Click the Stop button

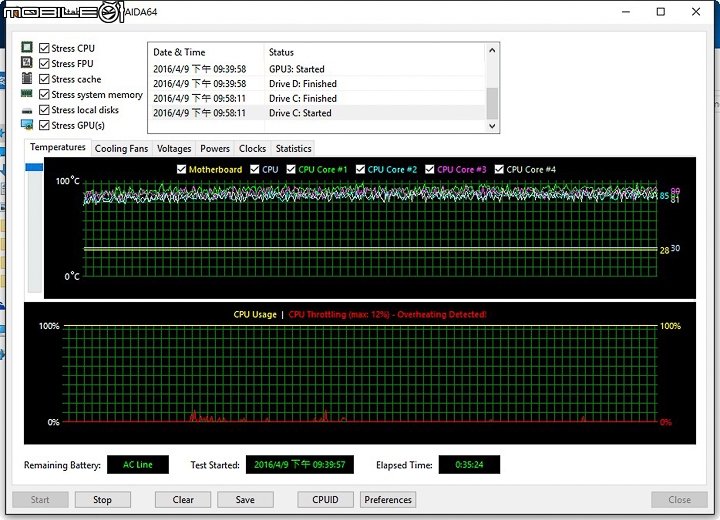click(x=102, y=499)
